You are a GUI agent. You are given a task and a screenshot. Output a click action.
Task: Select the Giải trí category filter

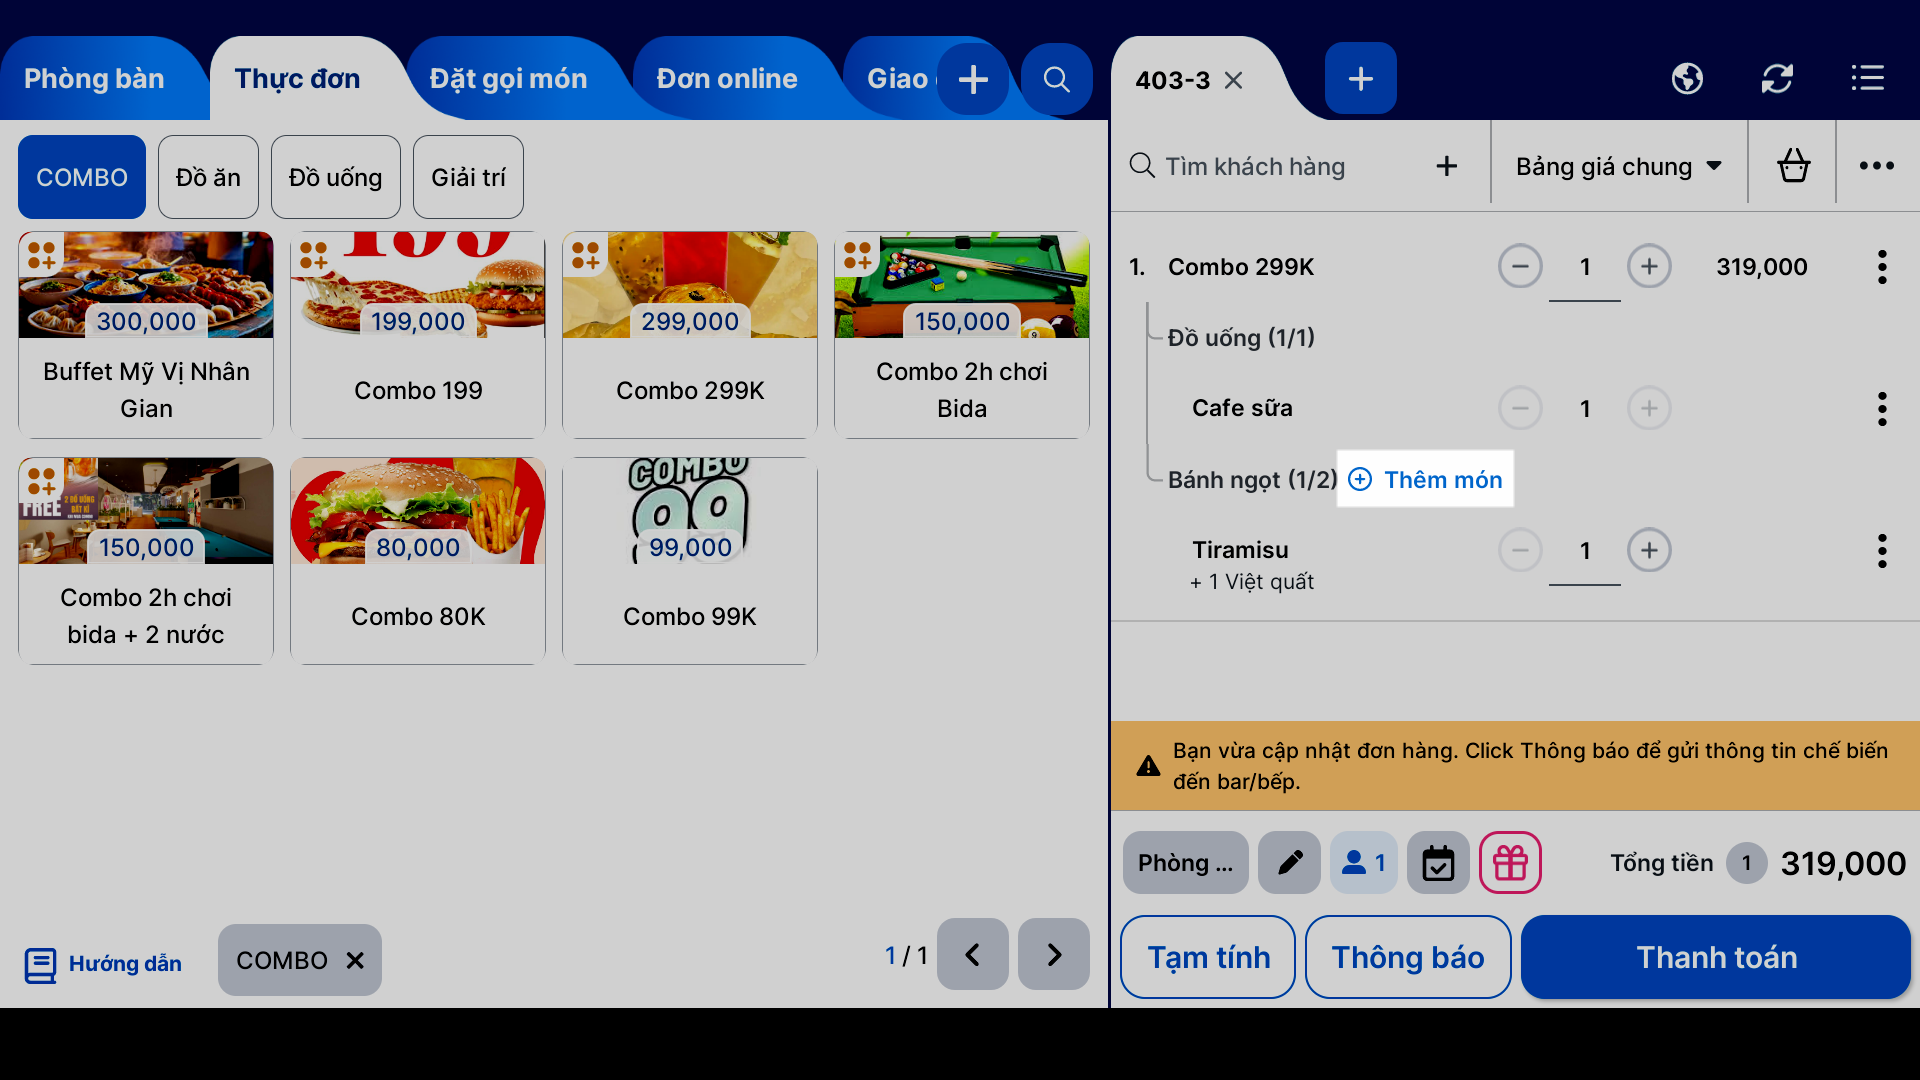pyautogui.click(x=468, y=177)
